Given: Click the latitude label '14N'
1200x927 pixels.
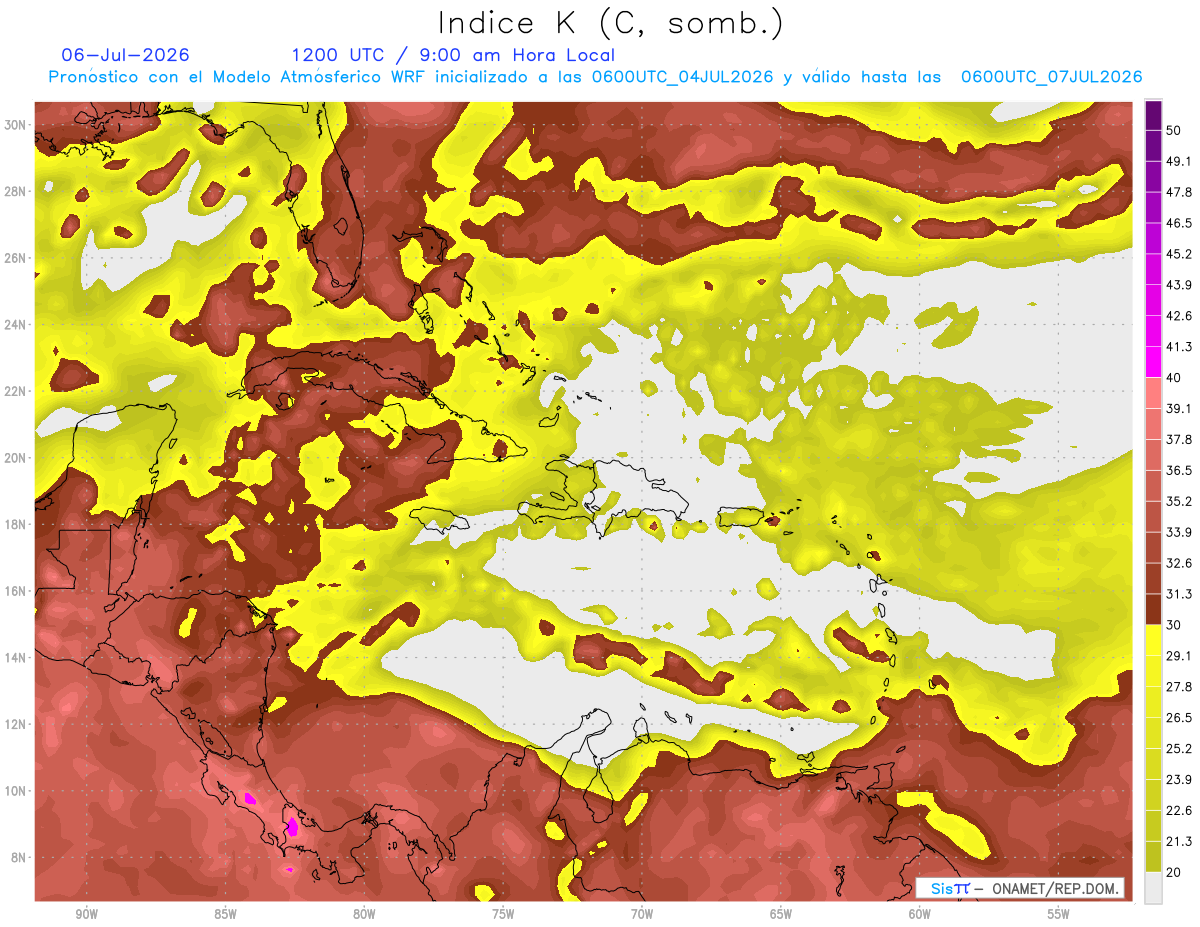Looking at the screenshot, I should 17,658.
